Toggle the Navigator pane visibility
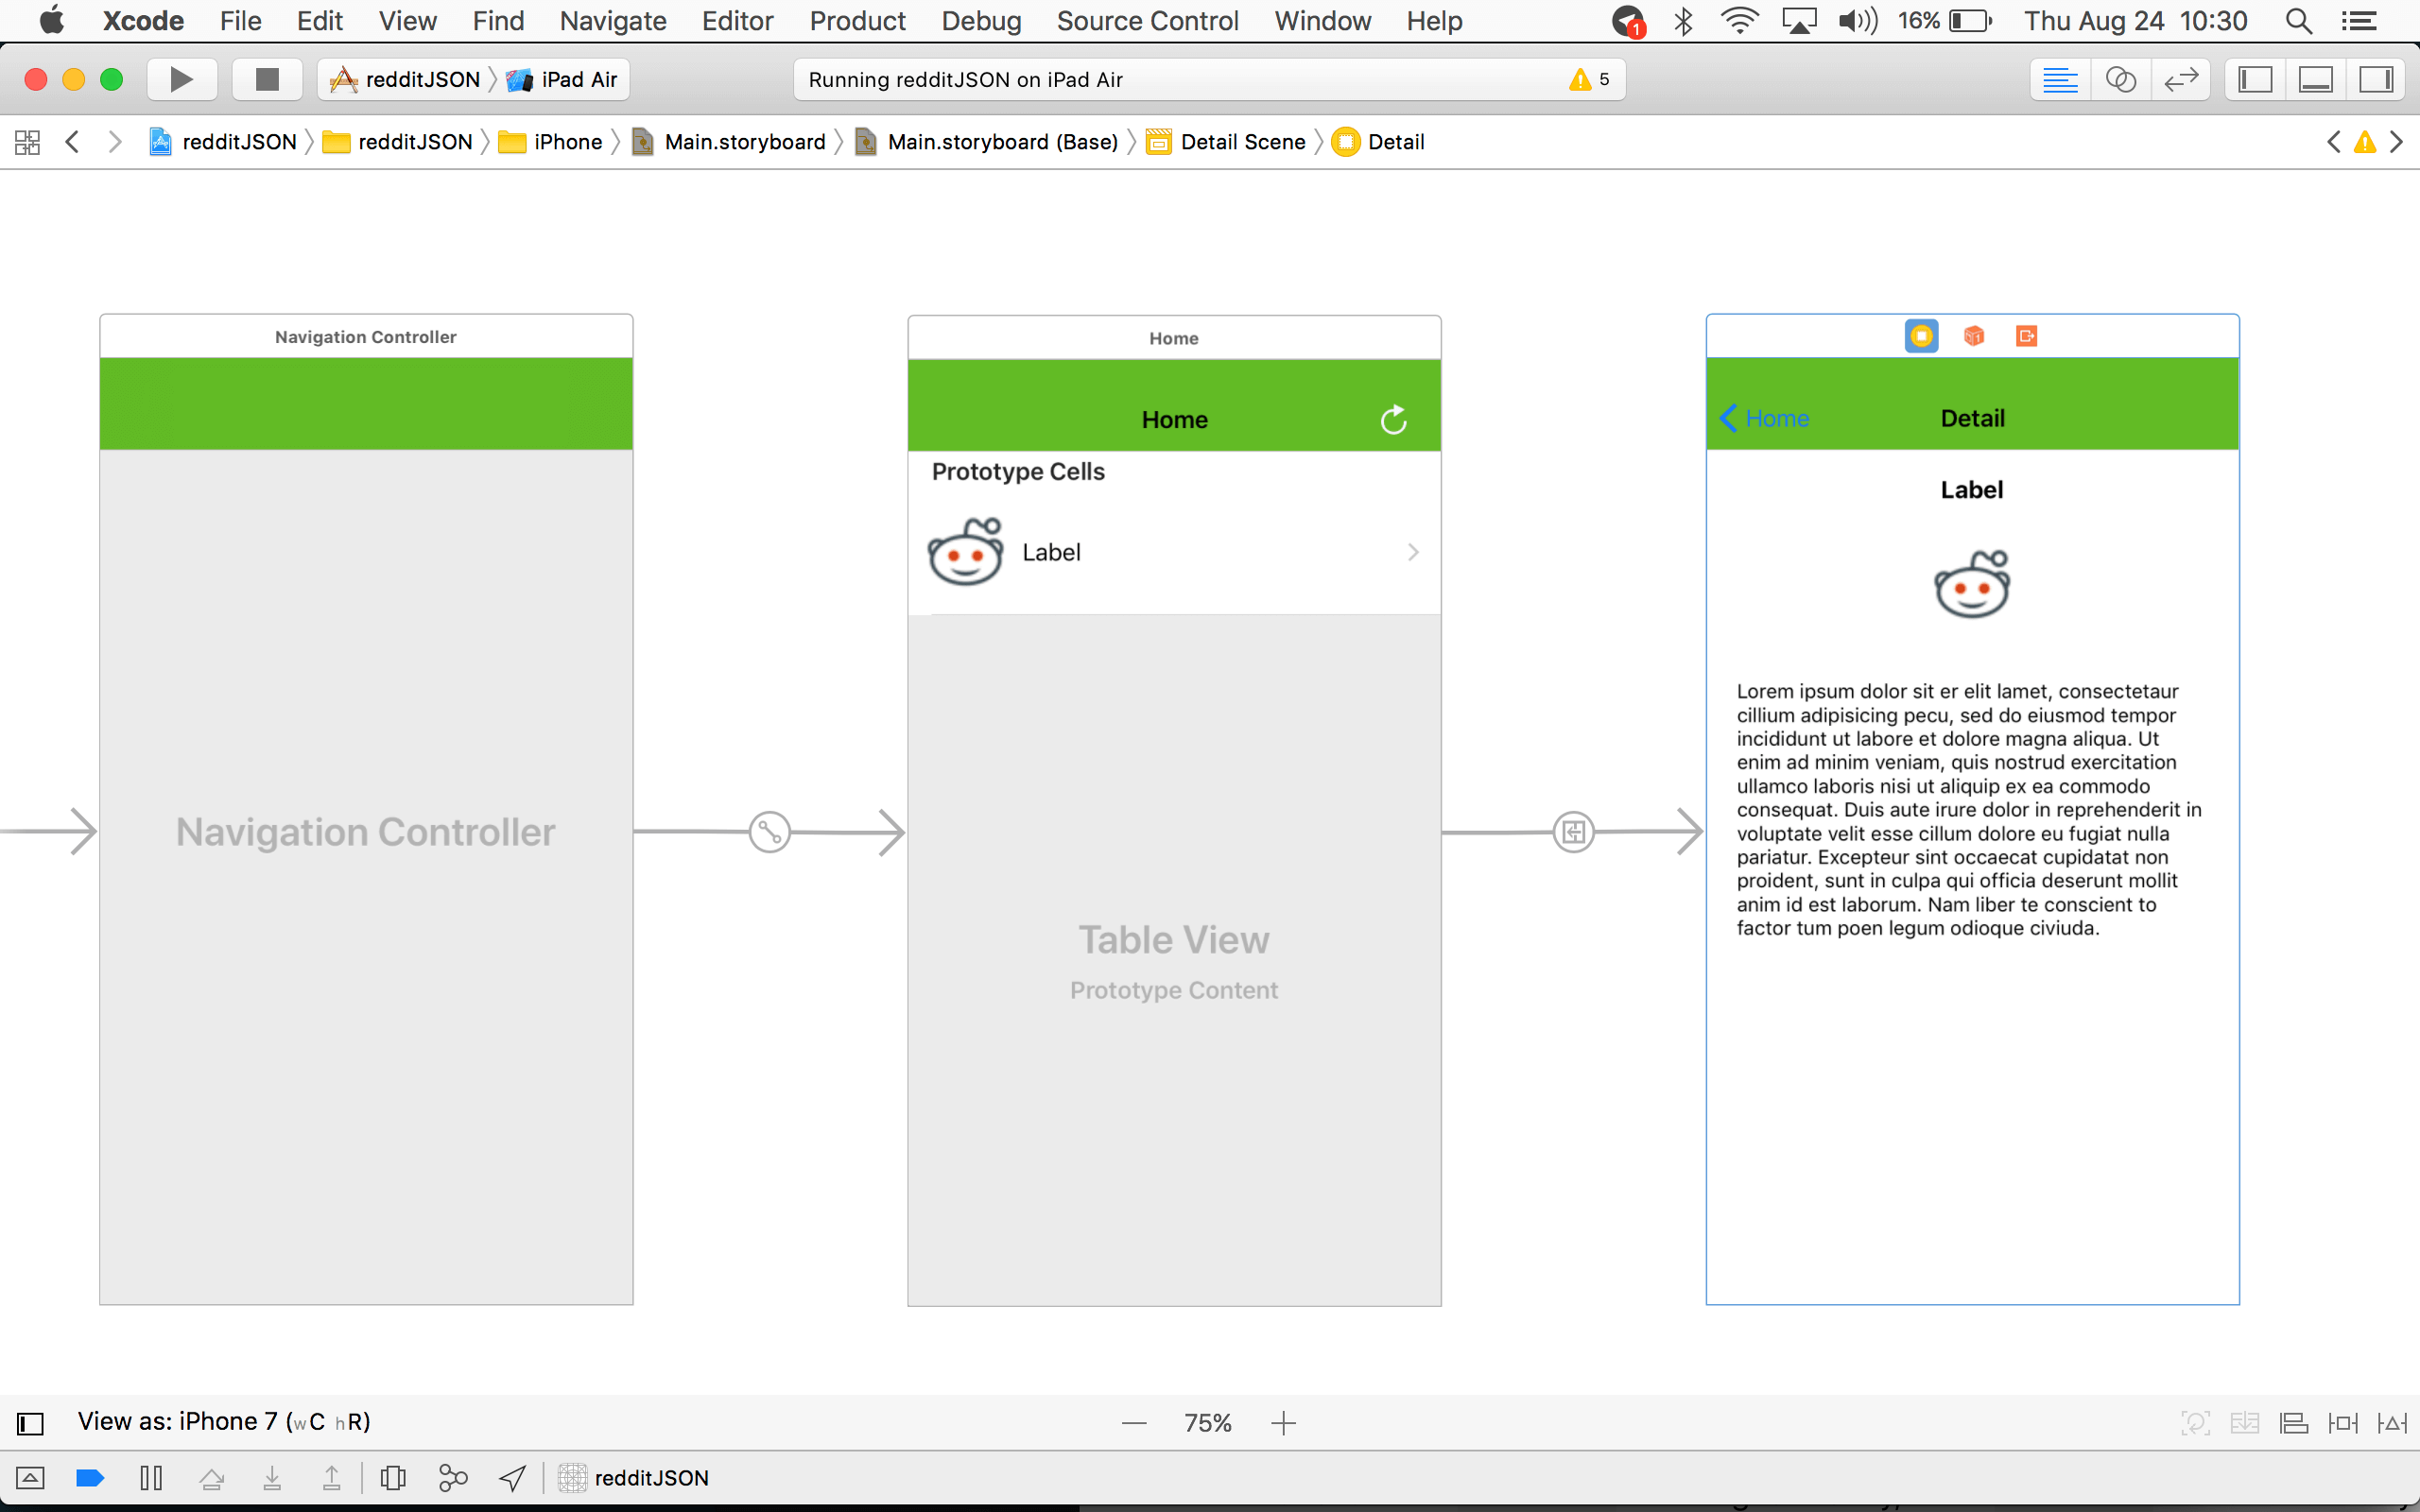The width and height of the screenshot is (2420, 1512). pos(2255,79)
